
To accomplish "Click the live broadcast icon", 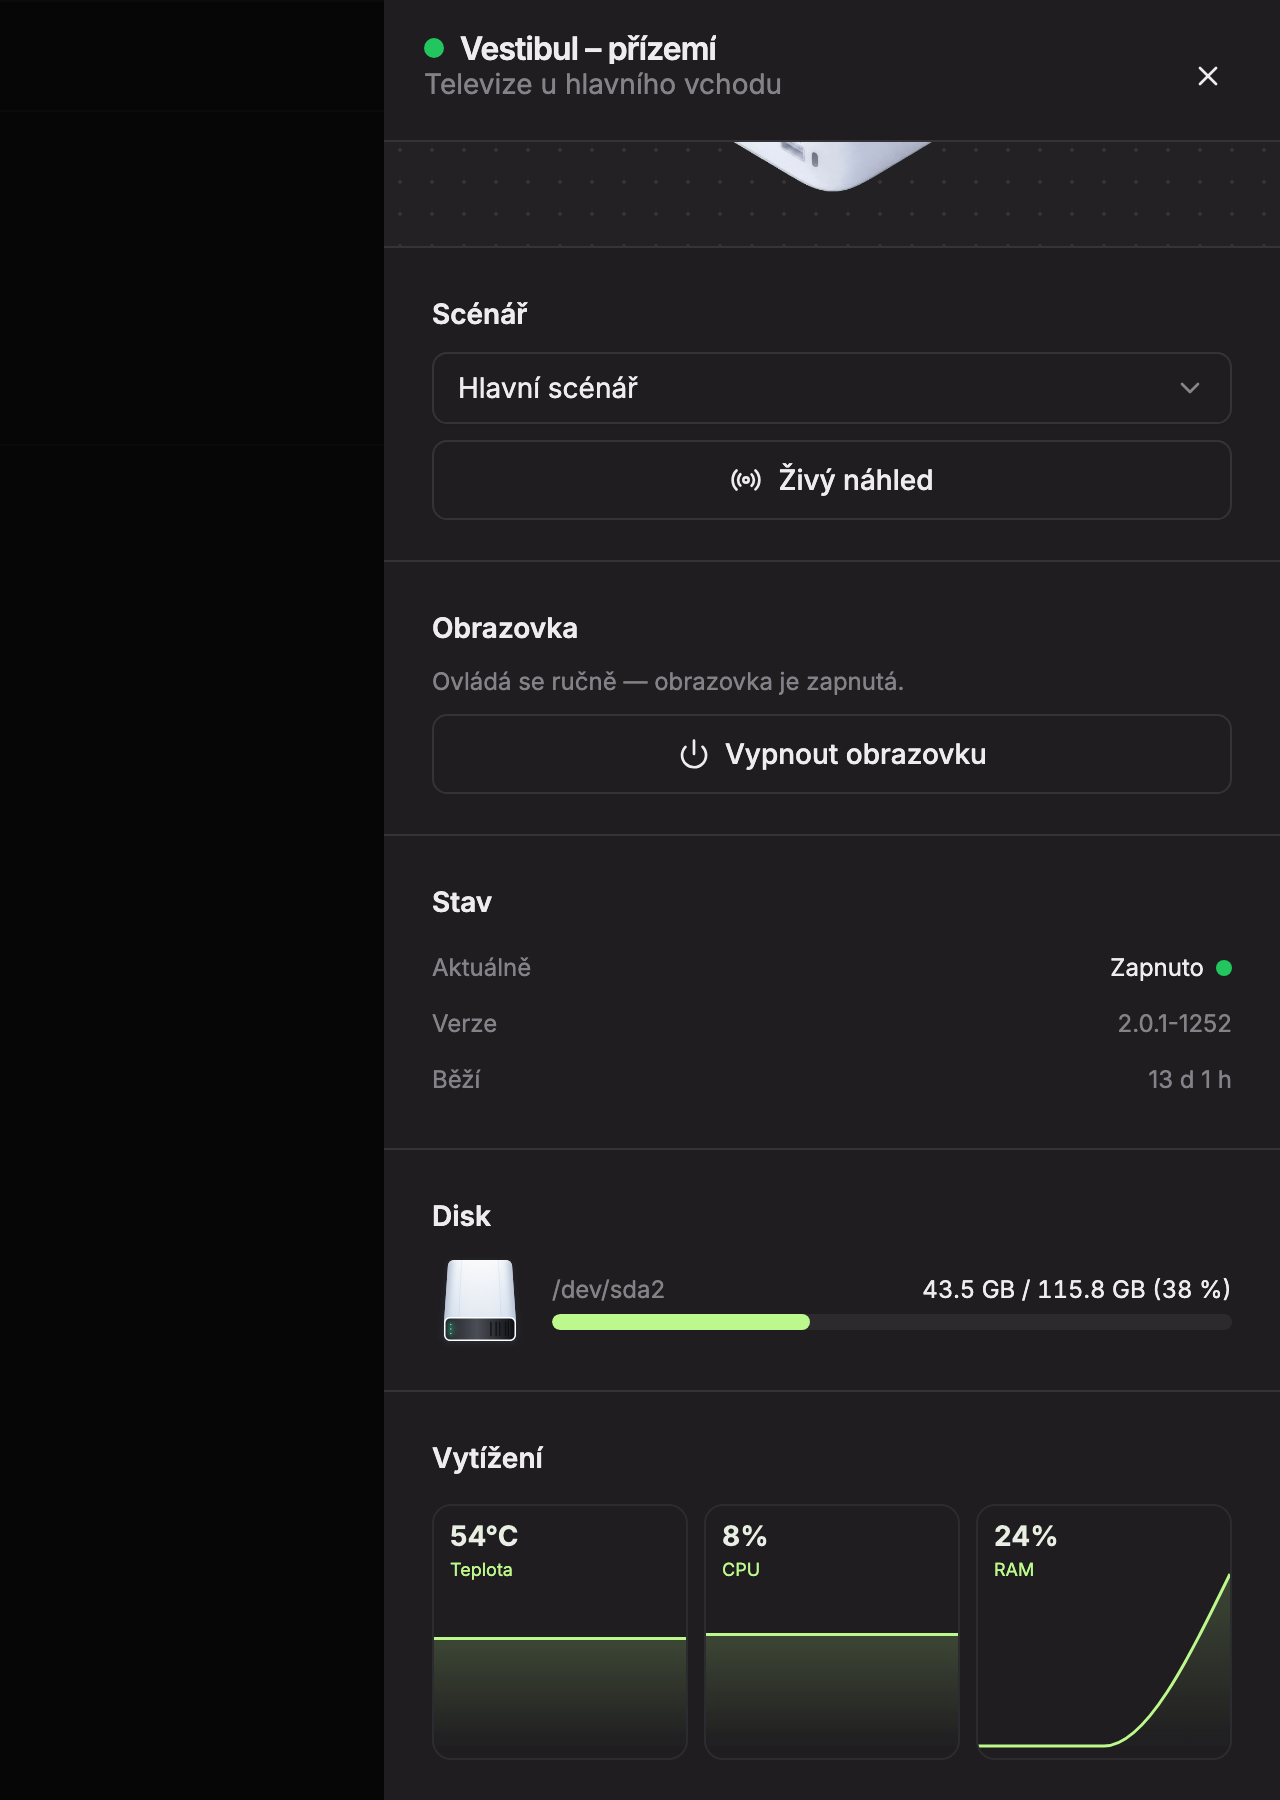I will (x=746, y=480).
